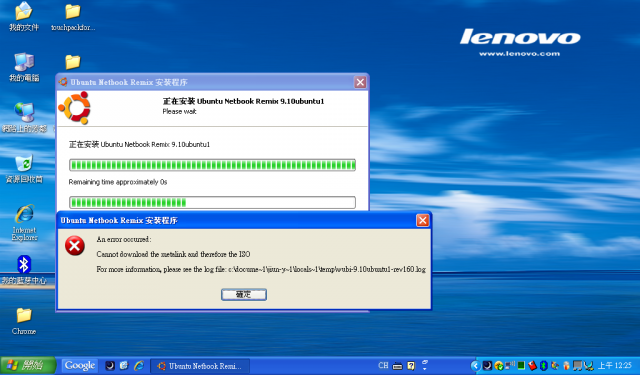
Task: Open the touchpackfor... folder on desktop
Action: click(73, 17)
